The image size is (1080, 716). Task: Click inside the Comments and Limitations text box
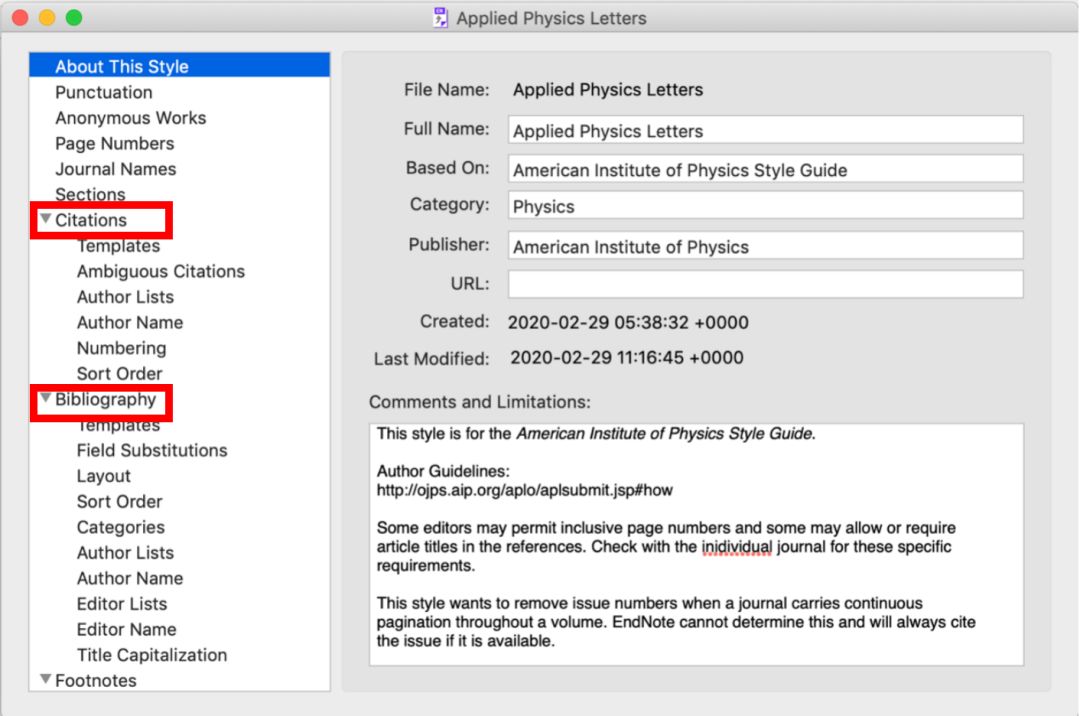coord(696,545)
